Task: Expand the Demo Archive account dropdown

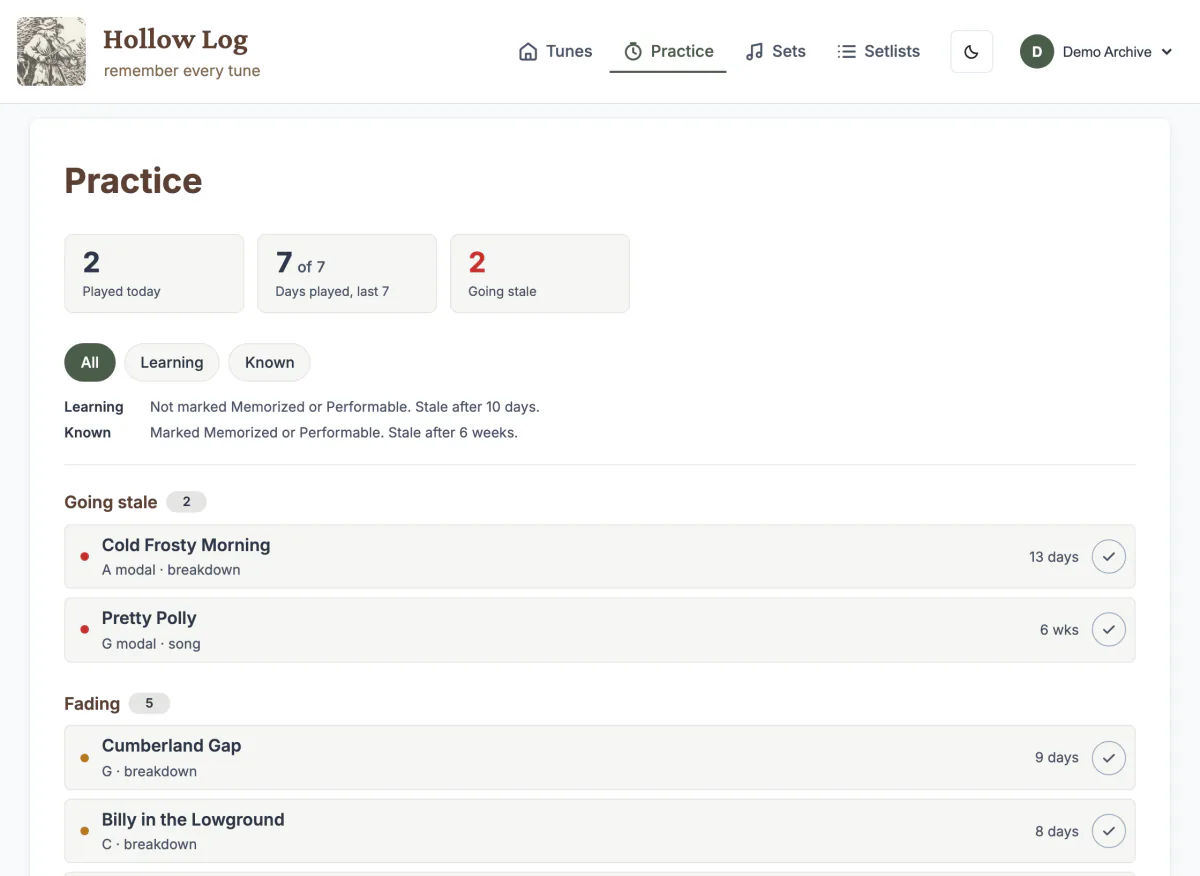Action: pyautogui.click(x=1098, y=52)
